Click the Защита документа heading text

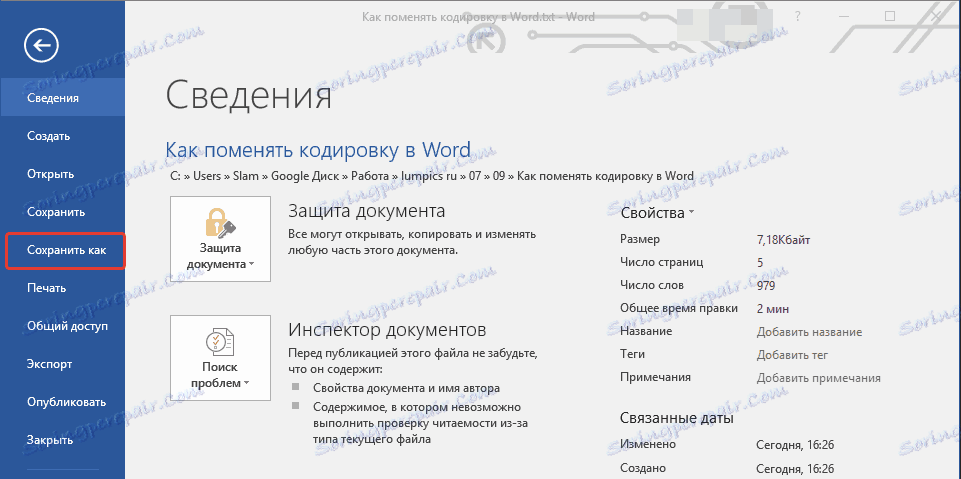367,211
